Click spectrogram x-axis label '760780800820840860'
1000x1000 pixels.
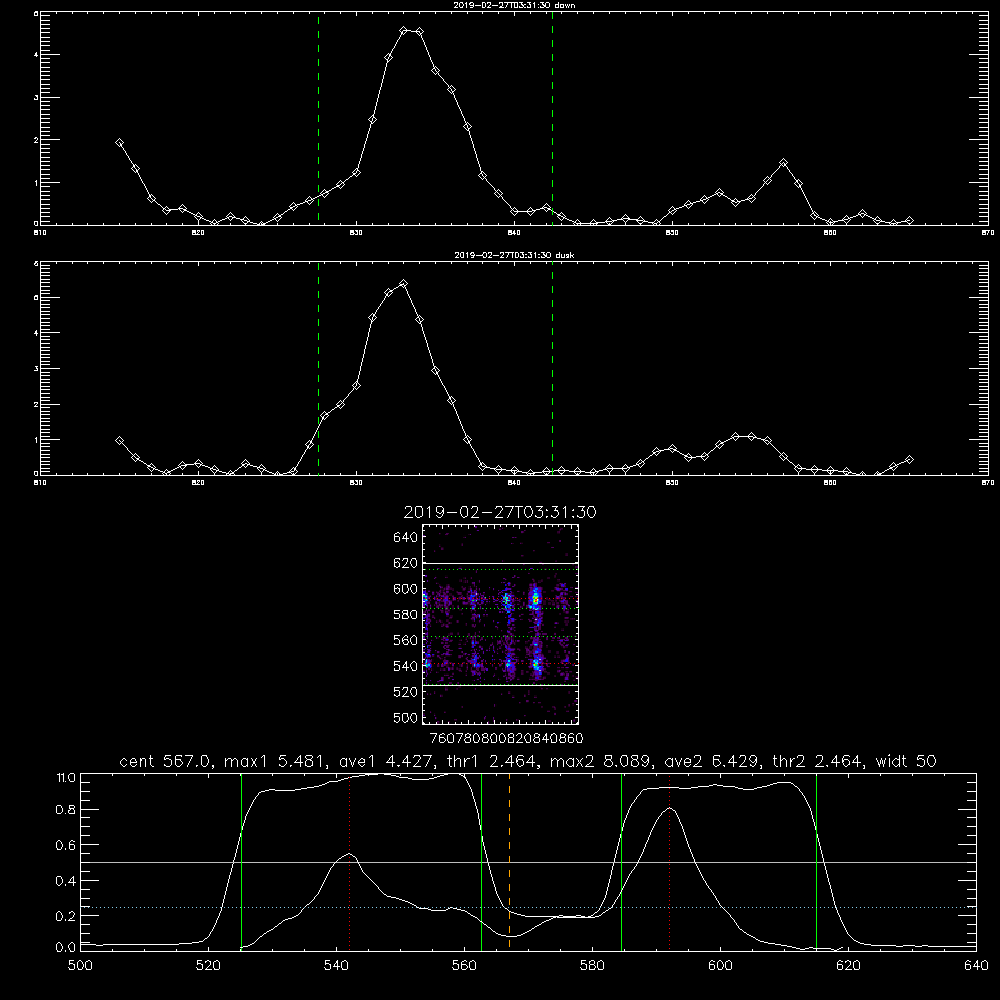(506, 738)
